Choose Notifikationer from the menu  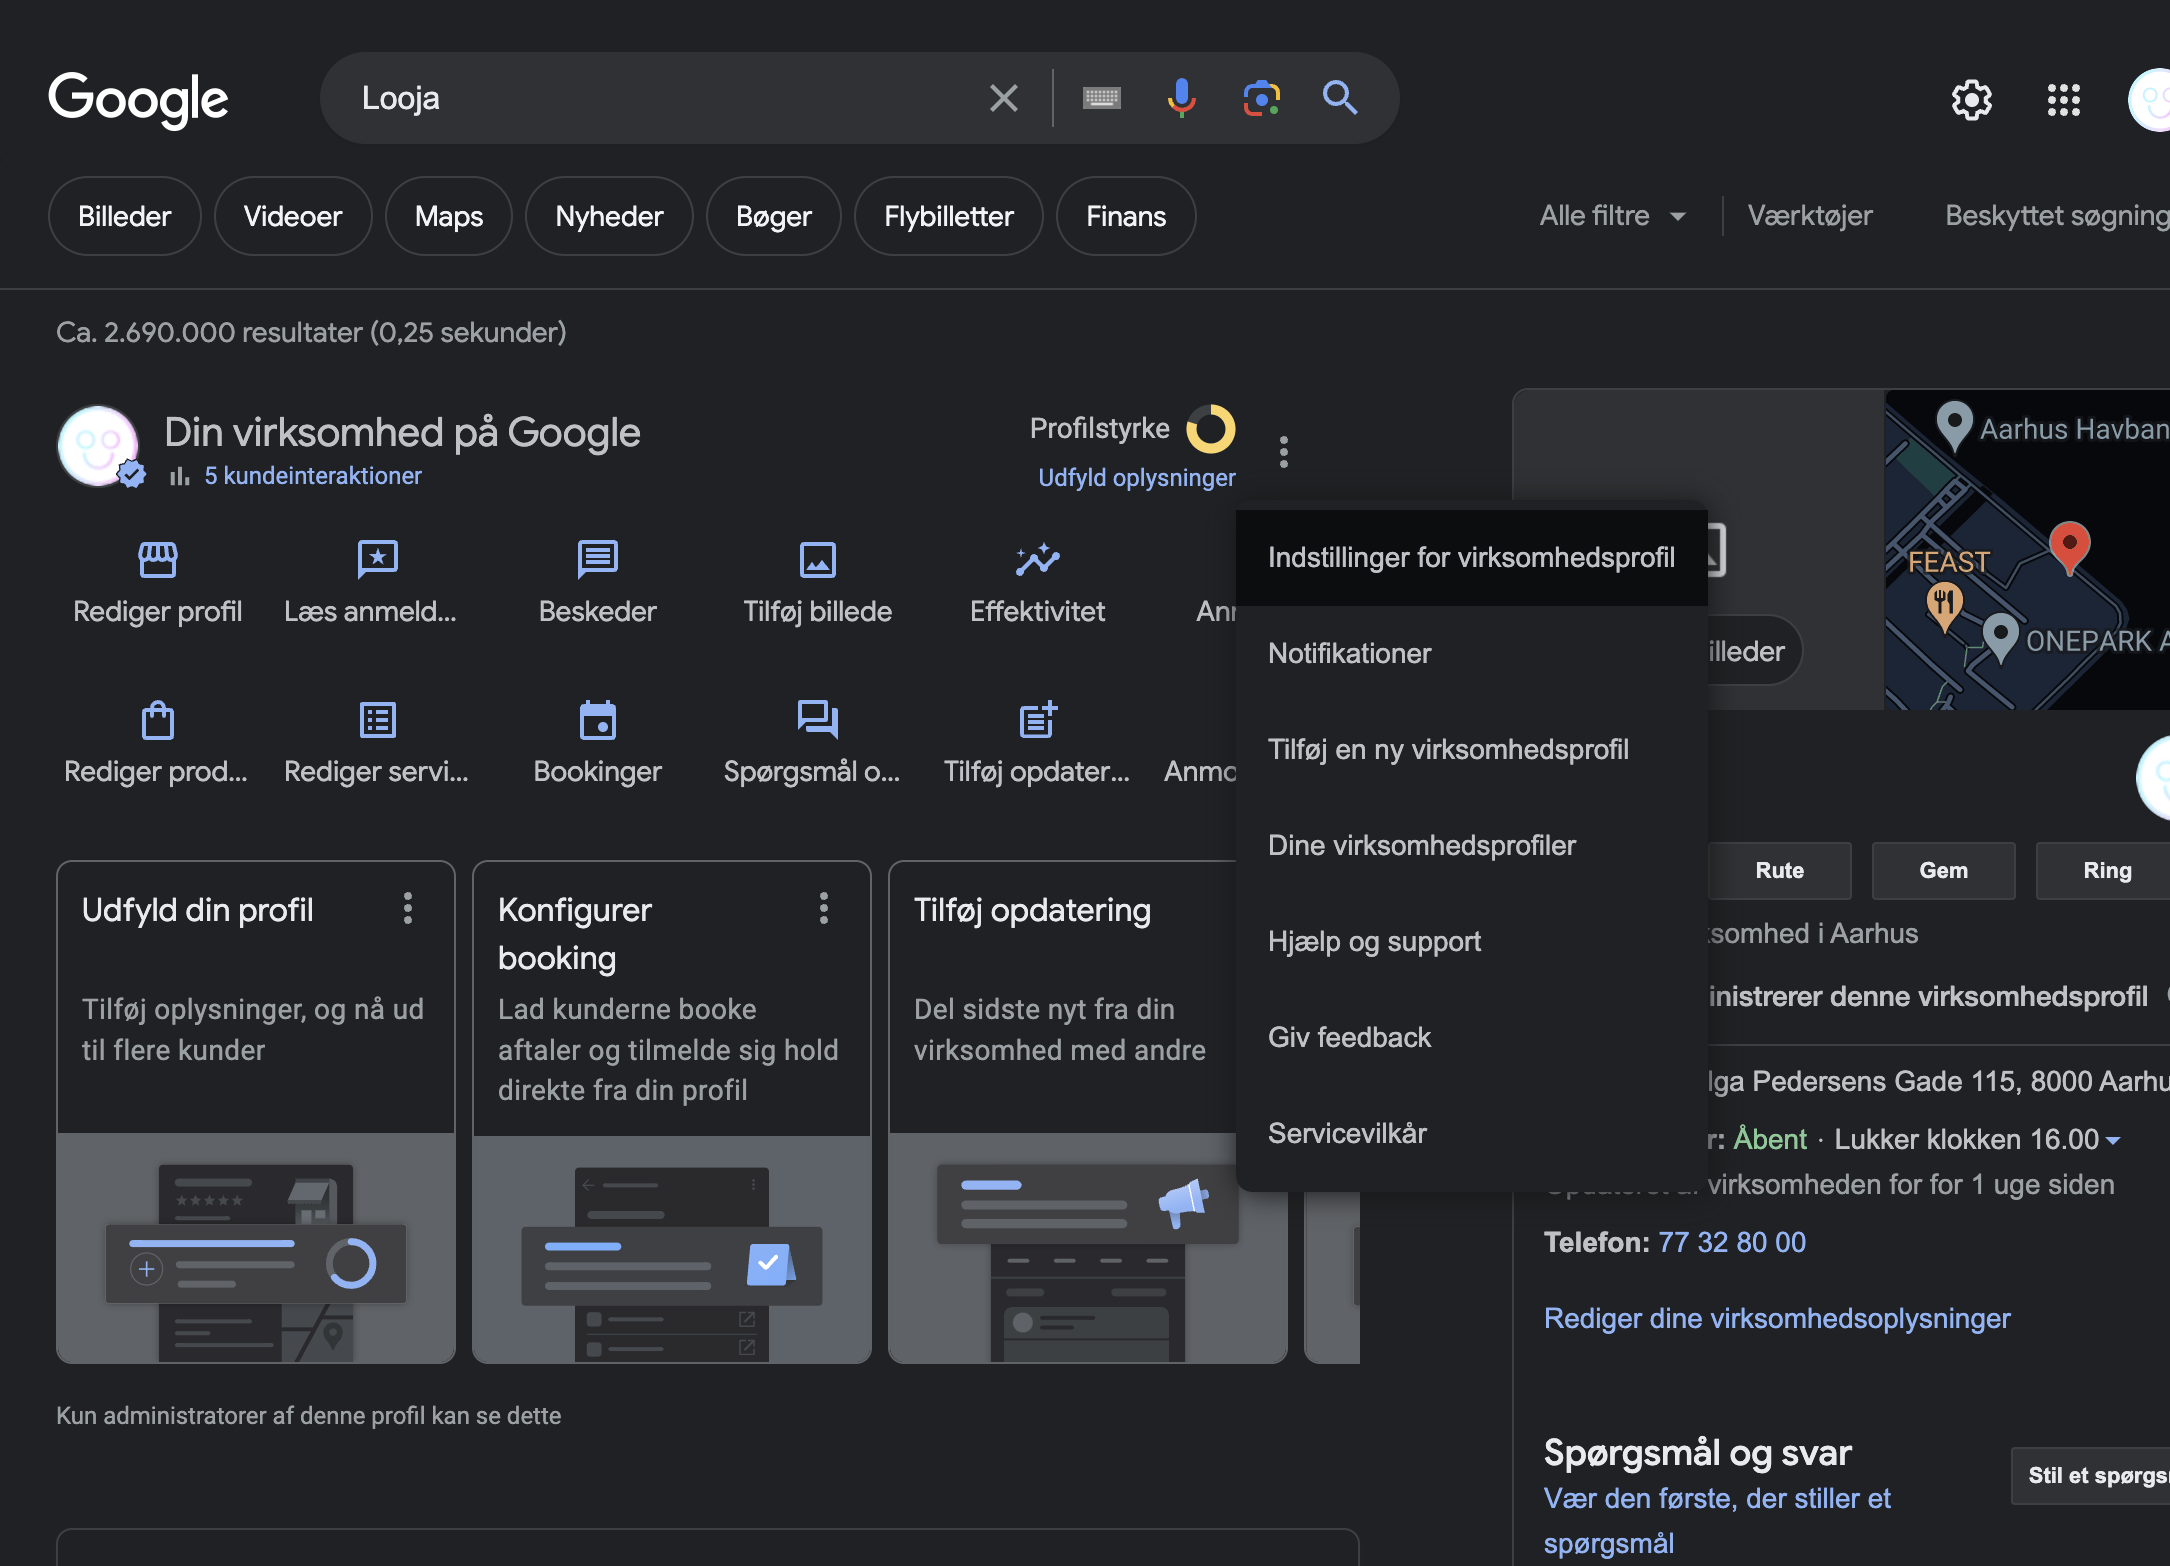[x=1471, y=653]
